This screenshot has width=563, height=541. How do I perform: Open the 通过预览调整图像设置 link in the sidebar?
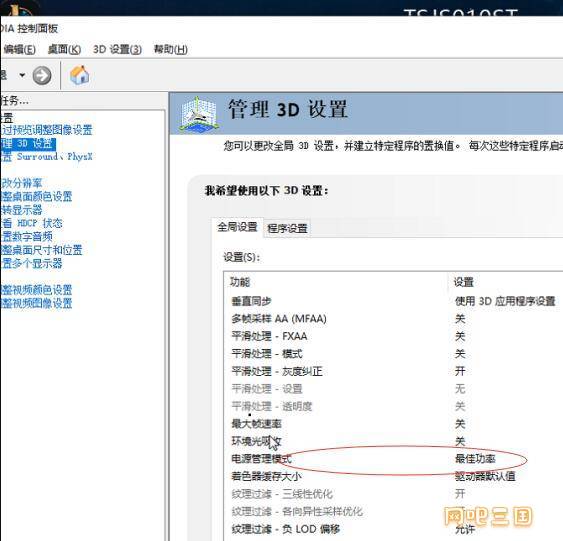pyautogui.click(x=46, y=130)
